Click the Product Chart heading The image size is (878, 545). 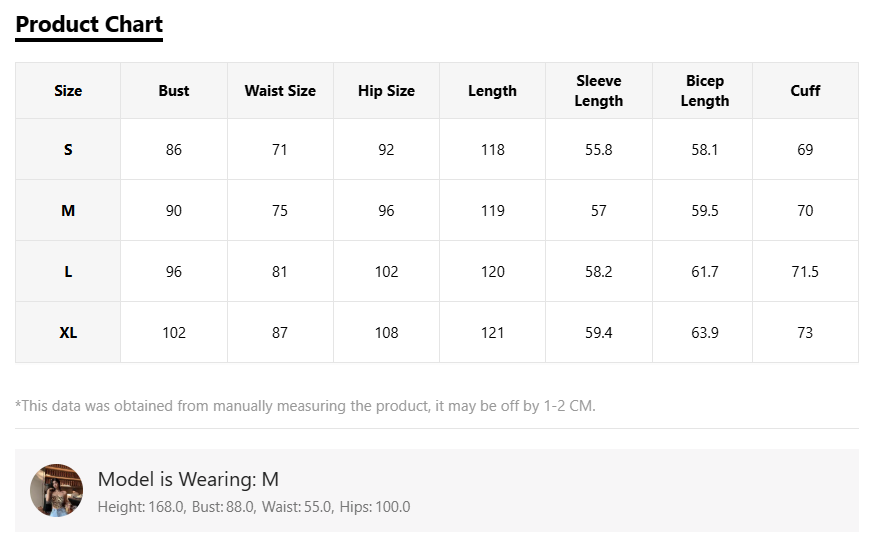coord(89,25)
